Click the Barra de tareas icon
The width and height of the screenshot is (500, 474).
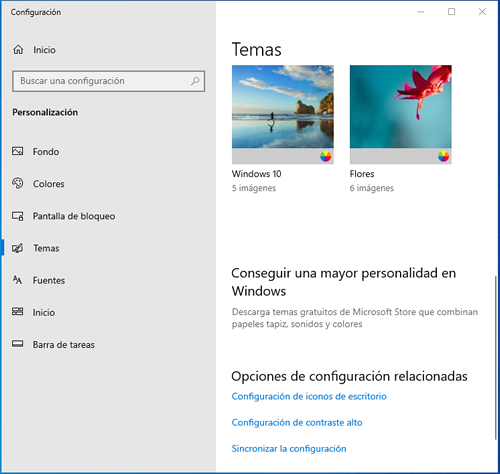pos(18,344)
